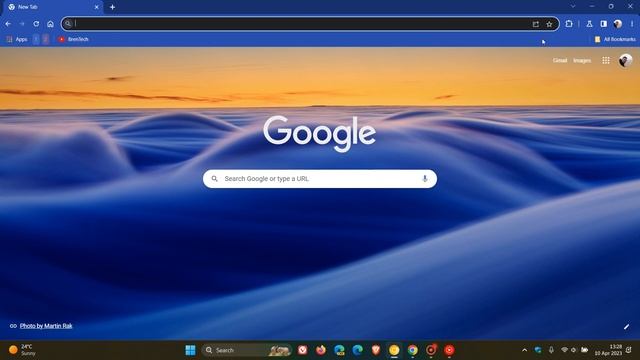The height and width of the screenshot is (360, 640).
Task: Click the Customize Chrome pencil icon
Action: [x=626, y=327]
